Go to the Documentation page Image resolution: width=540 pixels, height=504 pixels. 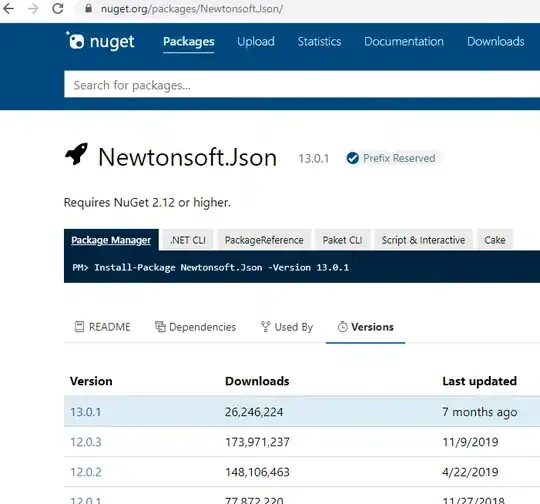point(404,42)
